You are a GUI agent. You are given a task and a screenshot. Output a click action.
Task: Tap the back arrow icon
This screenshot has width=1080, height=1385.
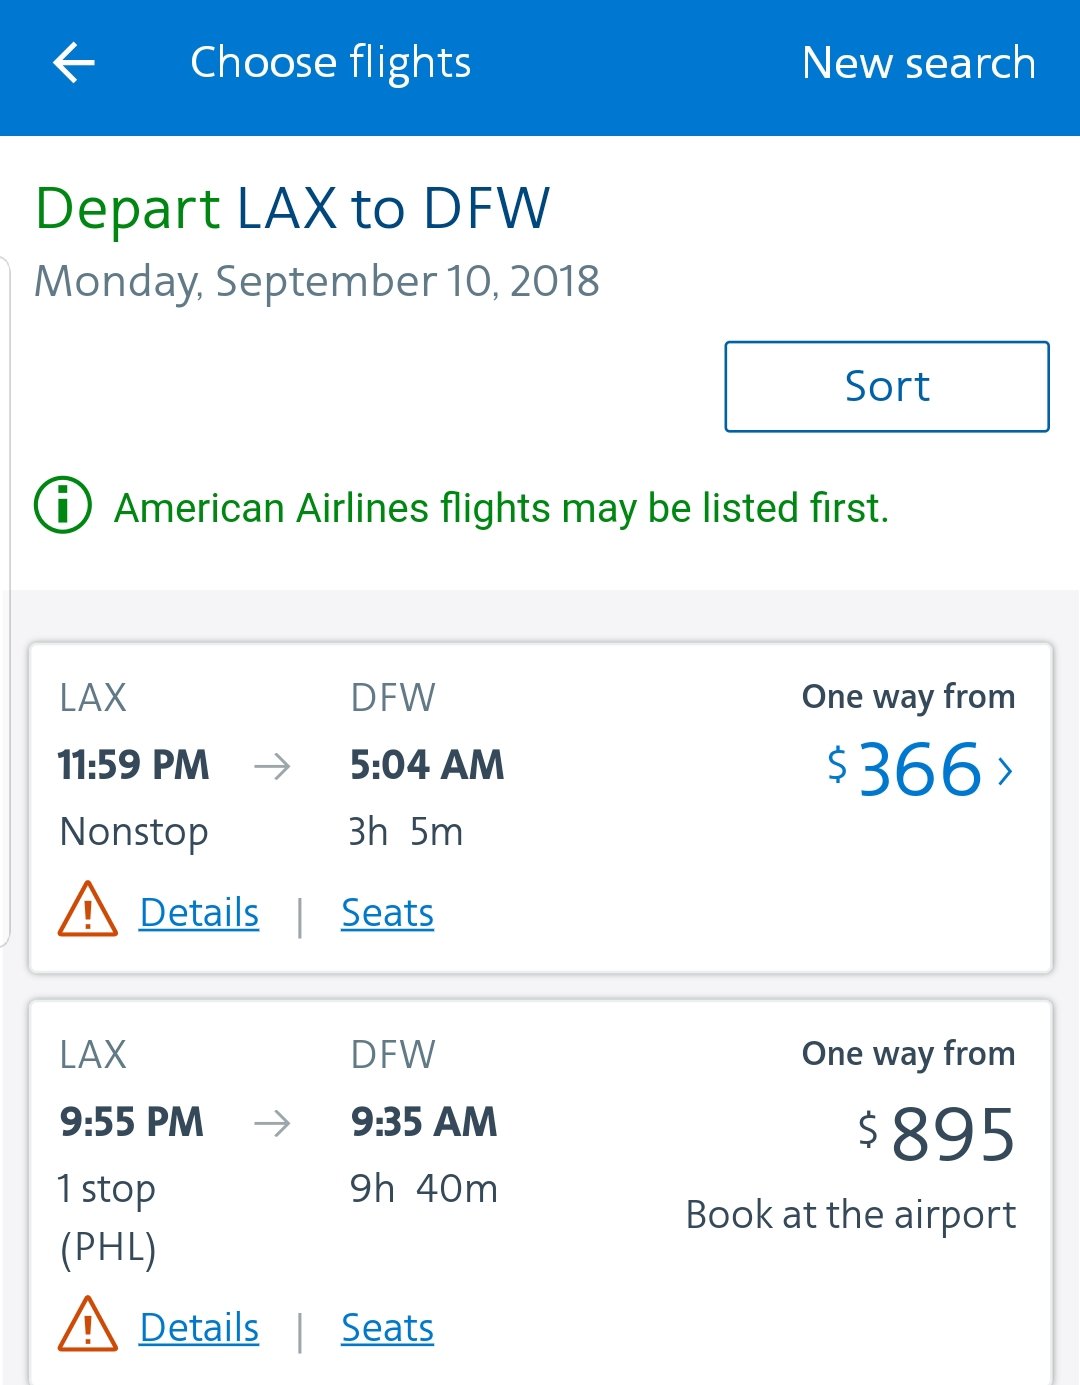[74, 63]
